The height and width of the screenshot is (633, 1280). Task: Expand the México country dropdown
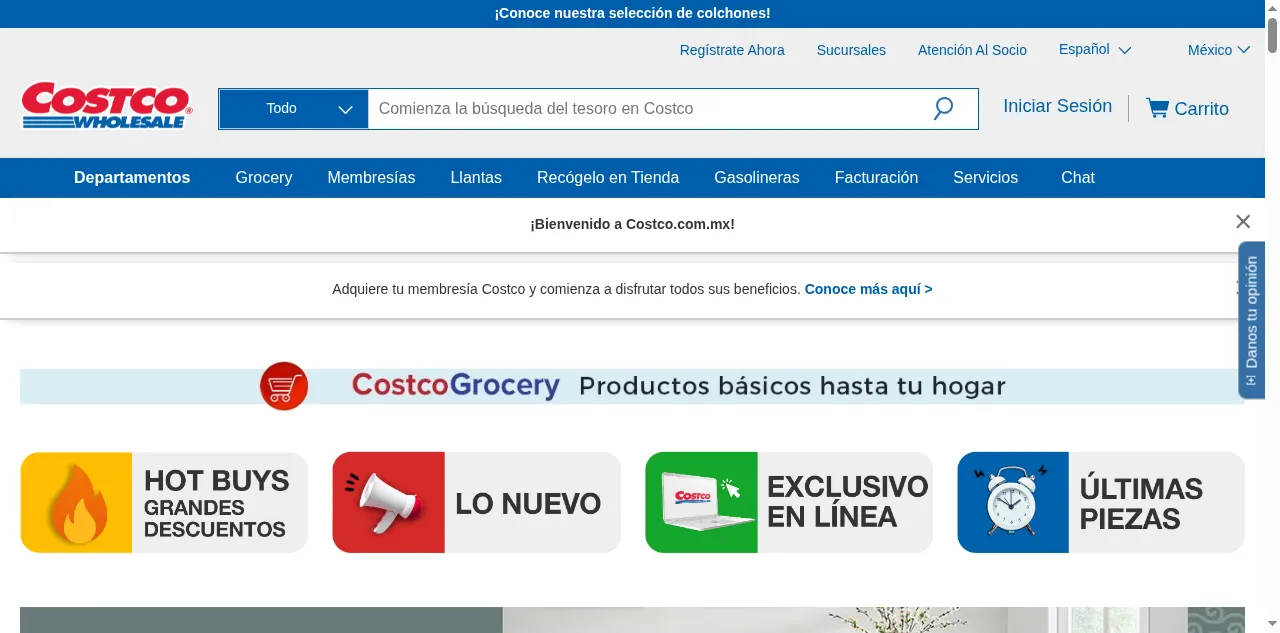[1219, 50]
